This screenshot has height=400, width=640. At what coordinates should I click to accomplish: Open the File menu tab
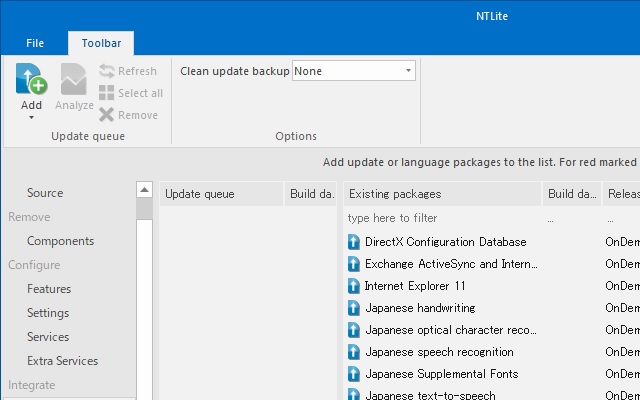[x=35, y=43]
